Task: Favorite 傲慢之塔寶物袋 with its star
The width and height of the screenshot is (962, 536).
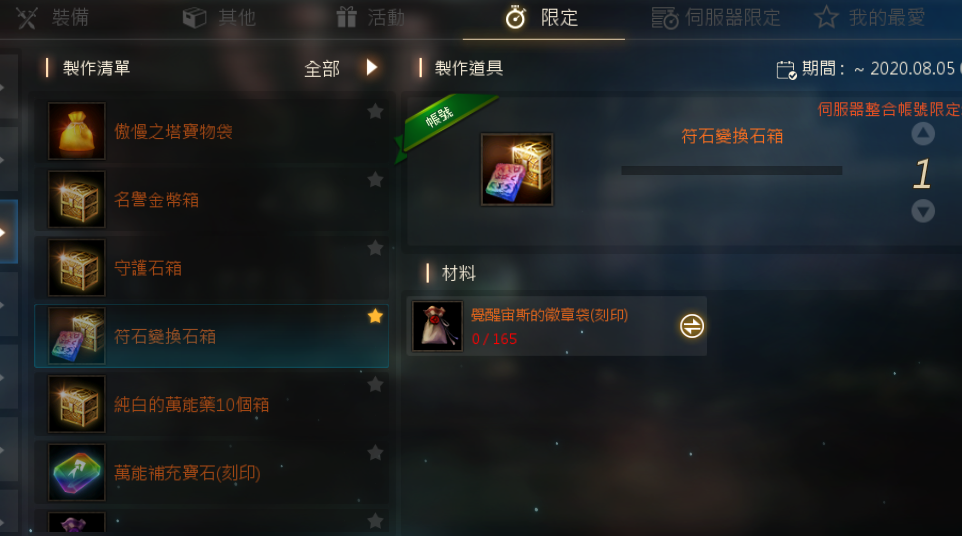Action: 375,111
